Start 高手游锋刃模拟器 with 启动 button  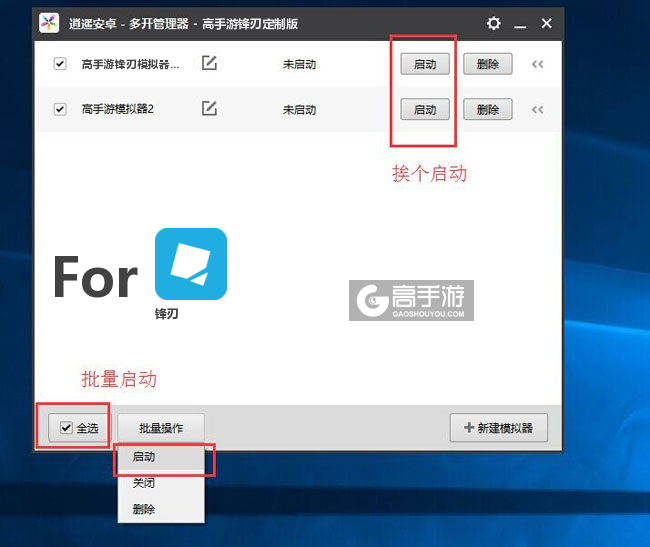[x=425, y=64]
